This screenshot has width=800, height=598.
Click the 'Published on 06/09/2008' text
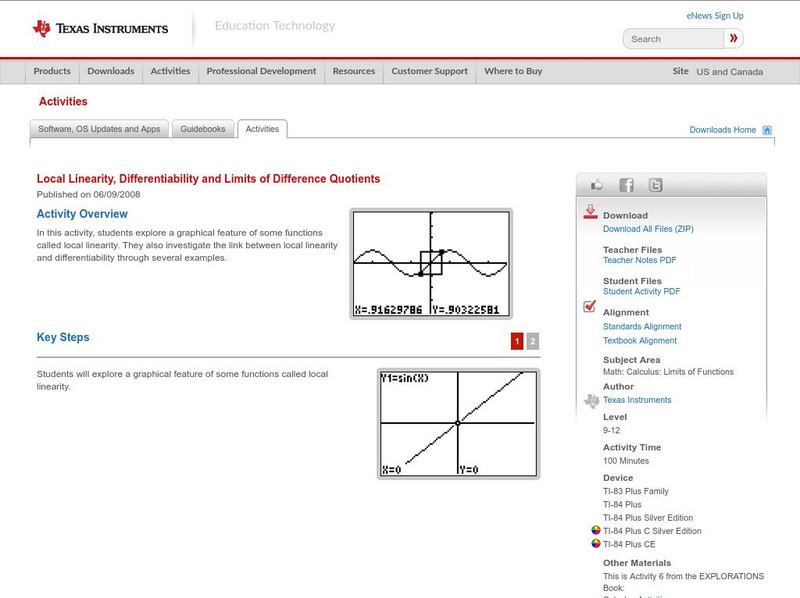(x=88, y=194)
